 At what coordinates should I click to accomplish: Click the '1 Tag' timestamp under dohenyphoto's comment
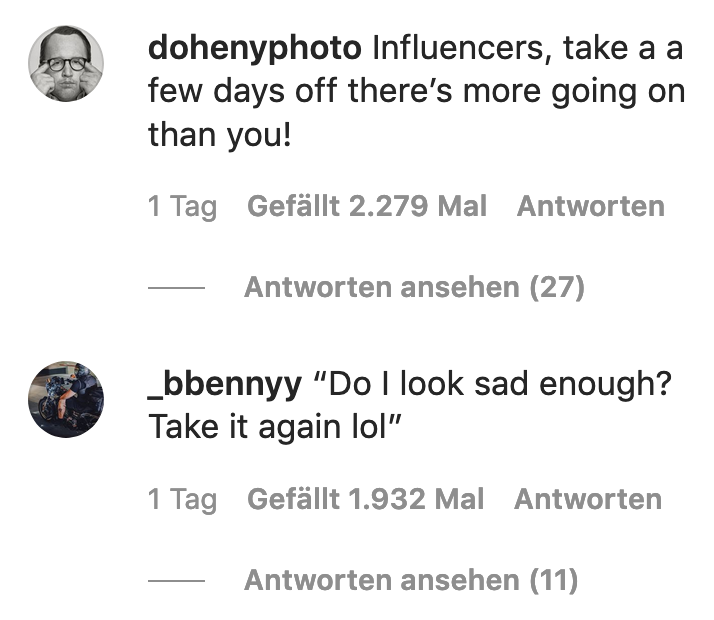coord(182,207)
